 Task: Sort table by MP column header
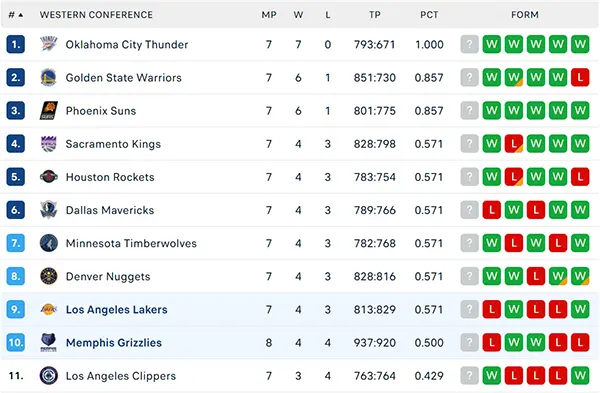coord(269,15)
